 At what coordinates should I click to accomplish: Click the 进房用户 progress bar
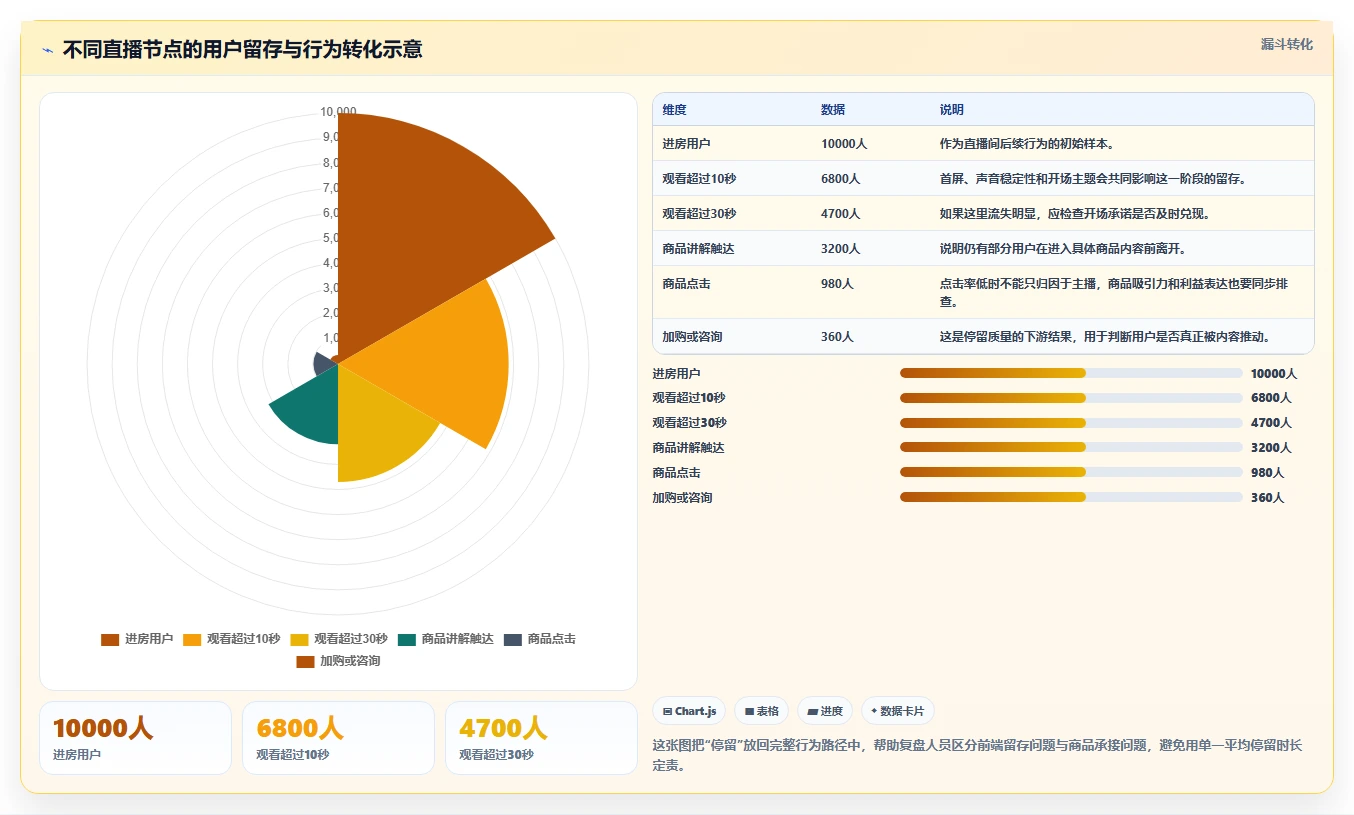coord(1071,373)
